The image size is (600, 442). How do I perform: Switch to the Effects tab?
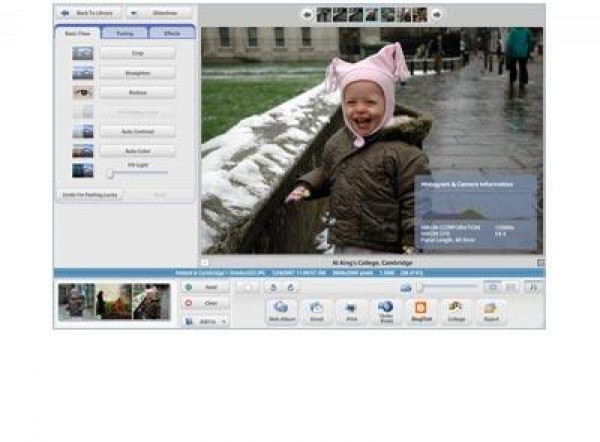coord(171,33)
